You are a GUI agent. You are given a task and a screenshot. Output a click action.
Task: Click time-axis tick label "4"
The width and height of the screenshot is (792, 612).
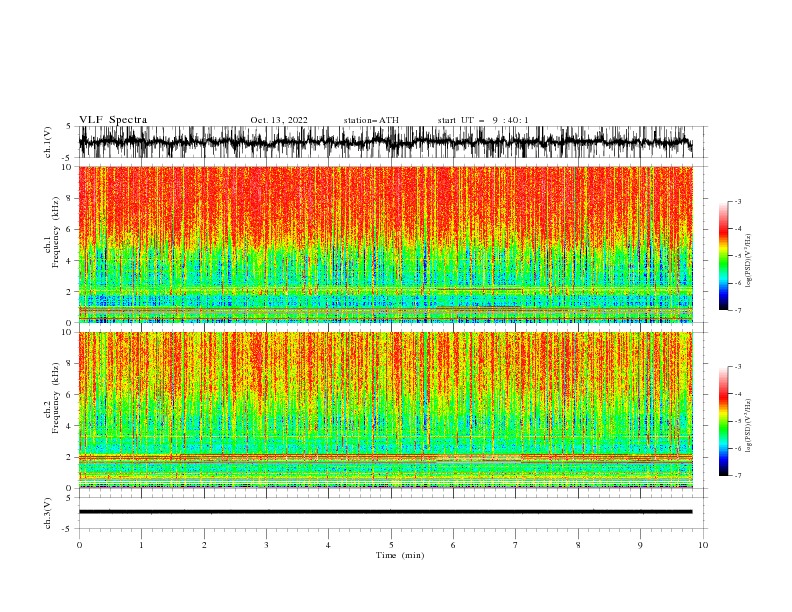(328, 545)
